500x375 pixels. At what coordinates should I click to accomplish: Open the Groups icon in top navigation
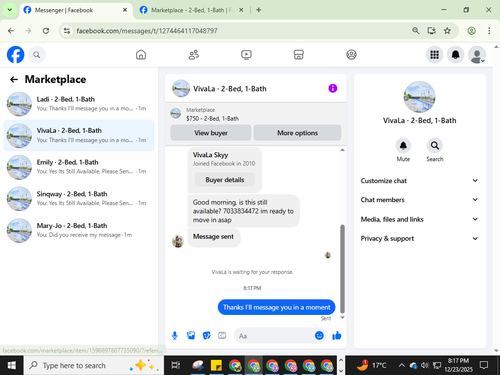coord(351,55)
